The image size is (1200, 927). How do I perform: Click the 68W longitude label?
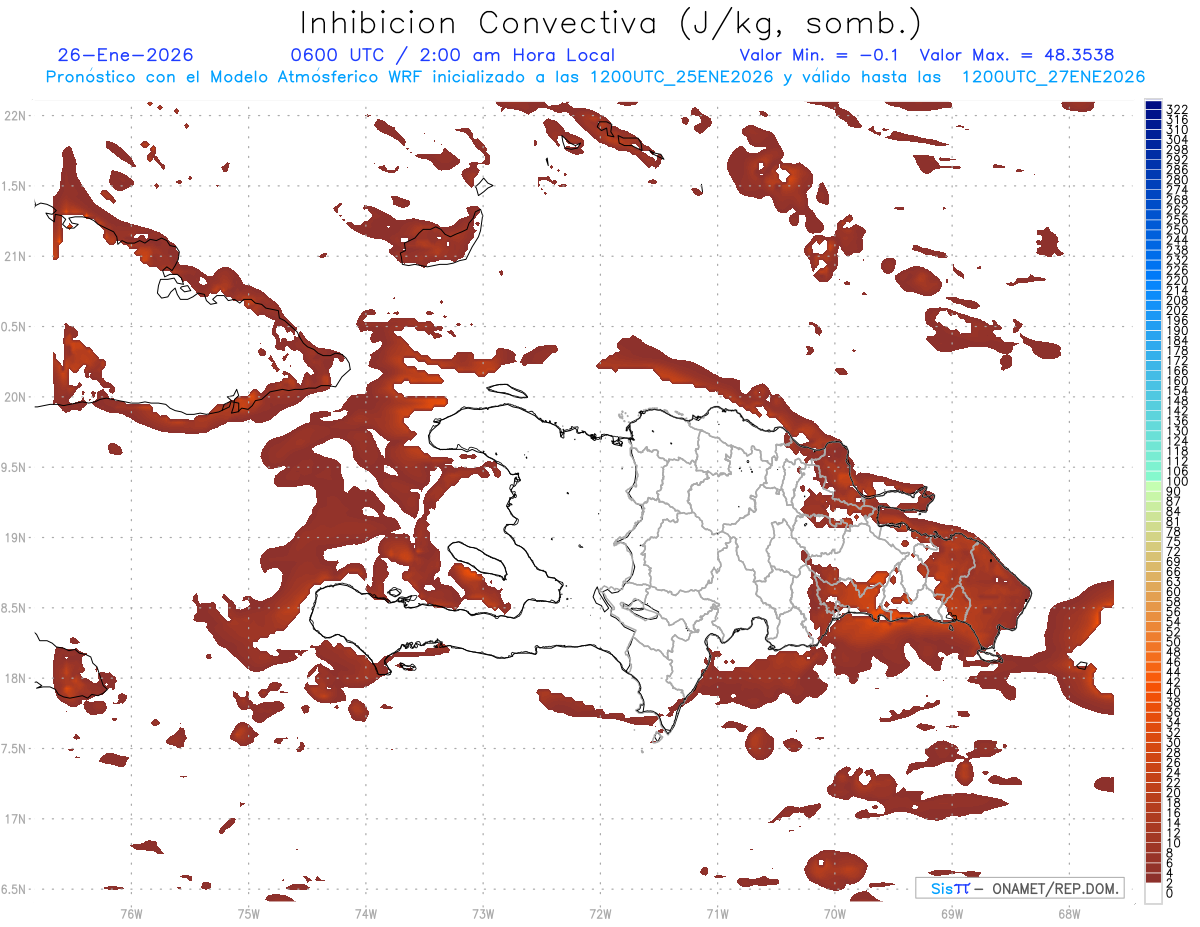(x=1068, y=913)
